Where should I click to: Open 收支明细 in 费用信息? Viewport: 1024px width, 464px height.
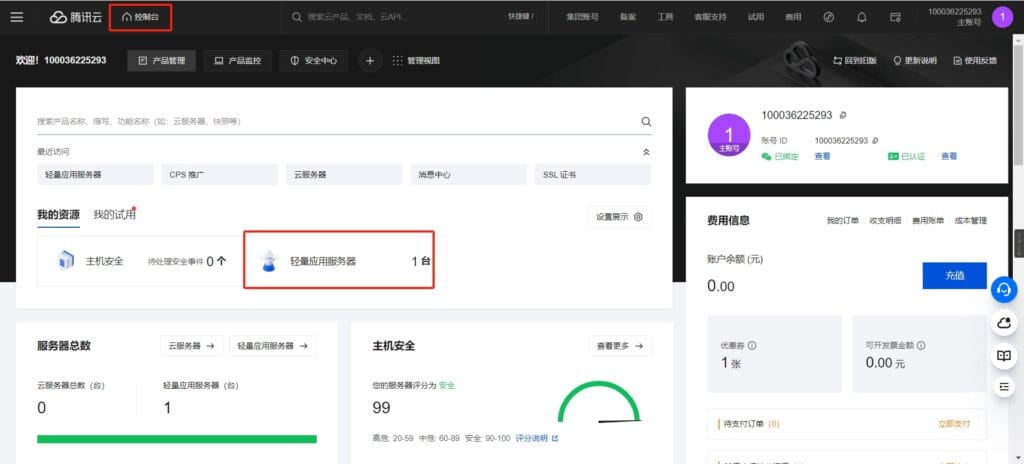click(x=885, y=221)
